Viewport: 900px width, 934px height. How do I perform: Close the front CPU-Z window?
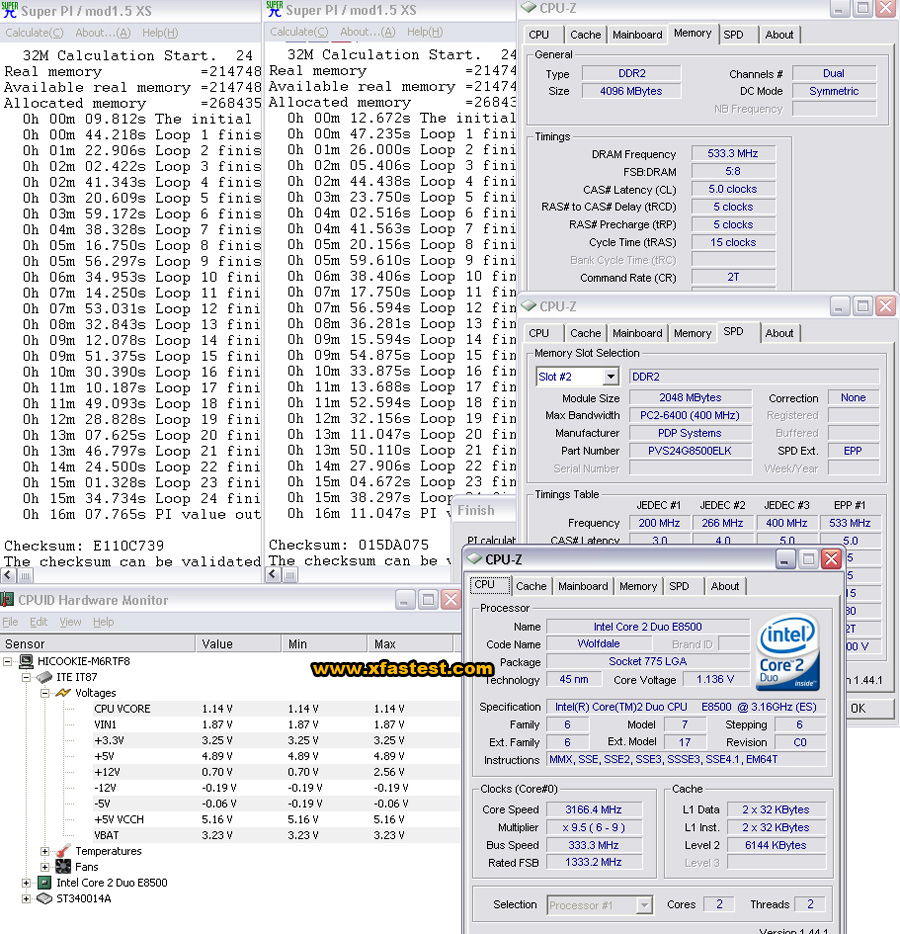coord(831,559)
